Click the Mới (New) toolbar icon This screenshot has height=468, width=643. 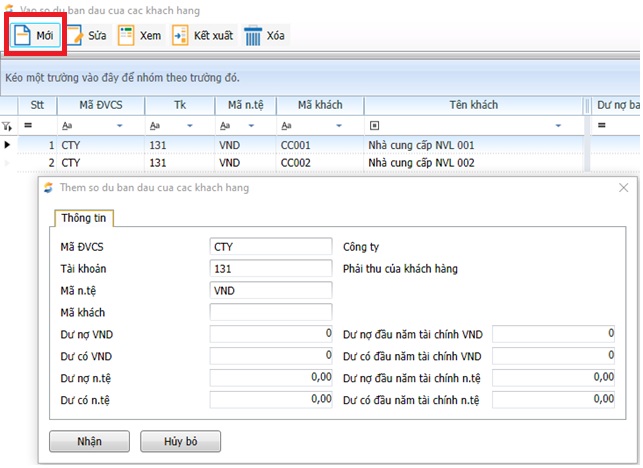(x=22, y=35)
